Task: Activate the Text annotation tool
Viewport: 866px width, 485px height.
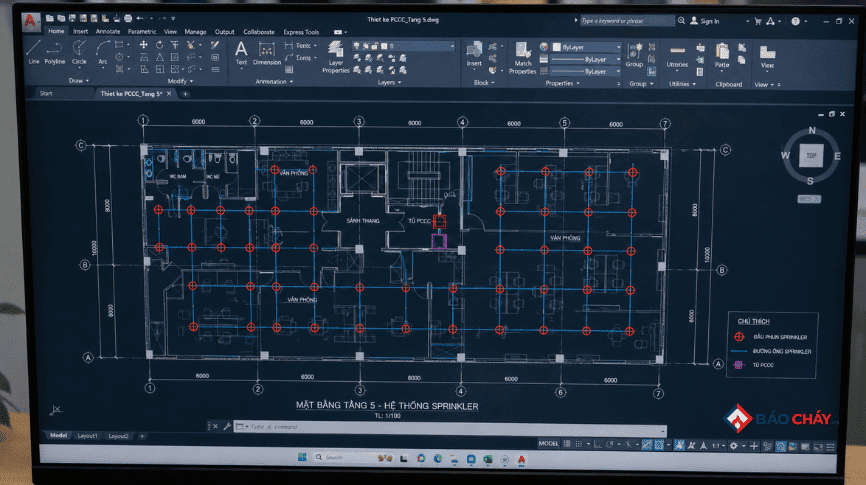Action: [241, 53]
